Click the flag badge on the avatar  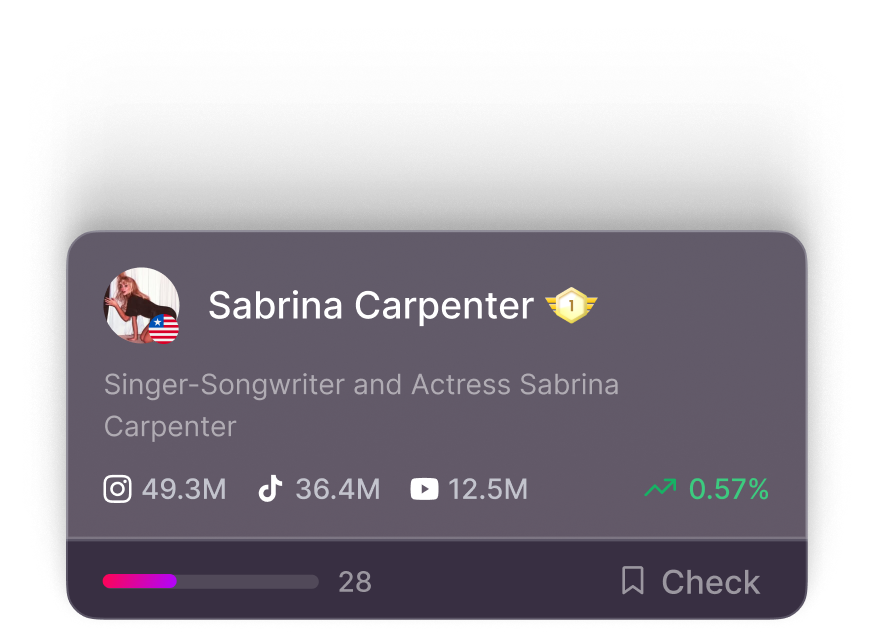[x=163, y=329]
